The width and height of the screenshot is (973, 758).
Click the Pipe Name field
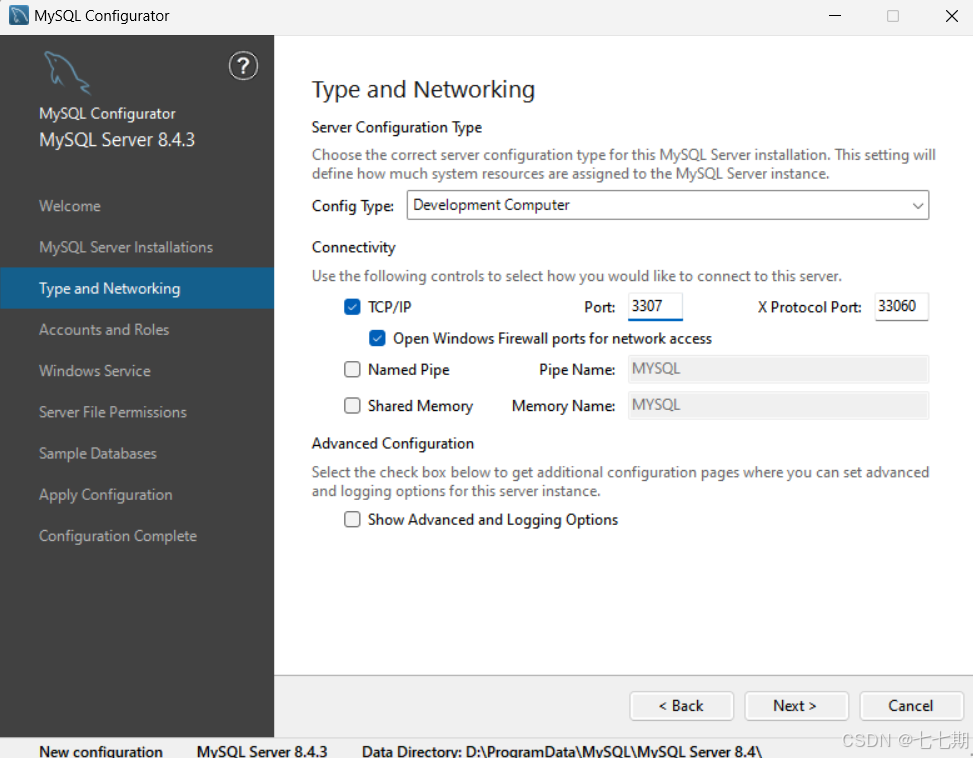[778, 370]
